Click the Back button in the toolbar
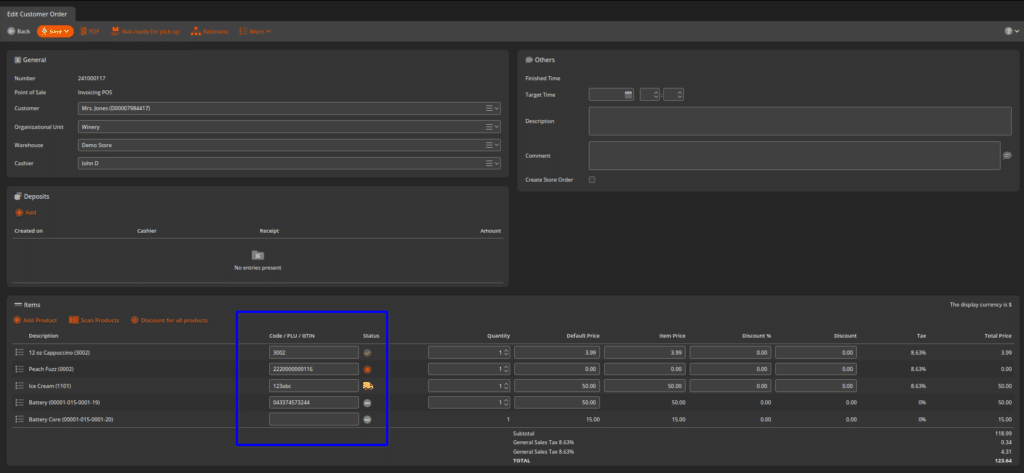 18,32
